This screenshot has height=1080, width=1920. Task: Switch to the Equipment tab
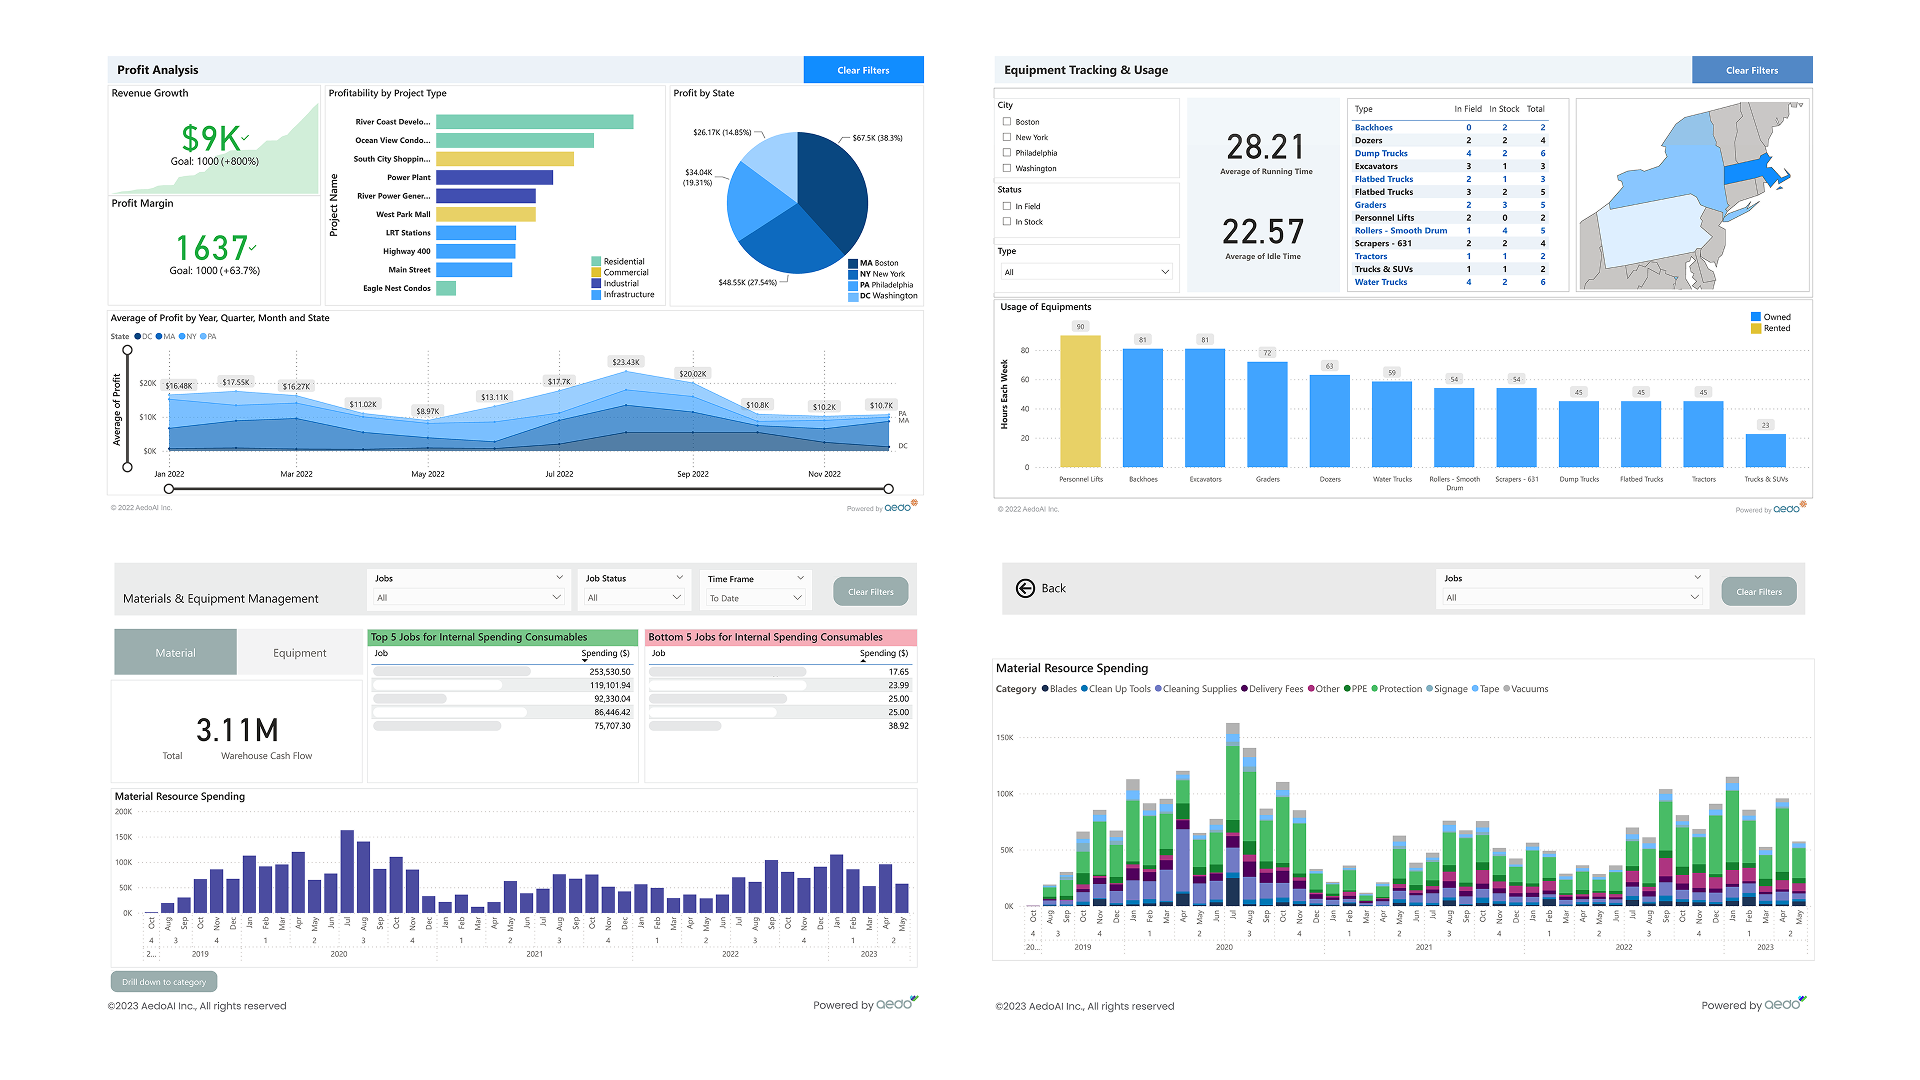(x=299, y=653)
